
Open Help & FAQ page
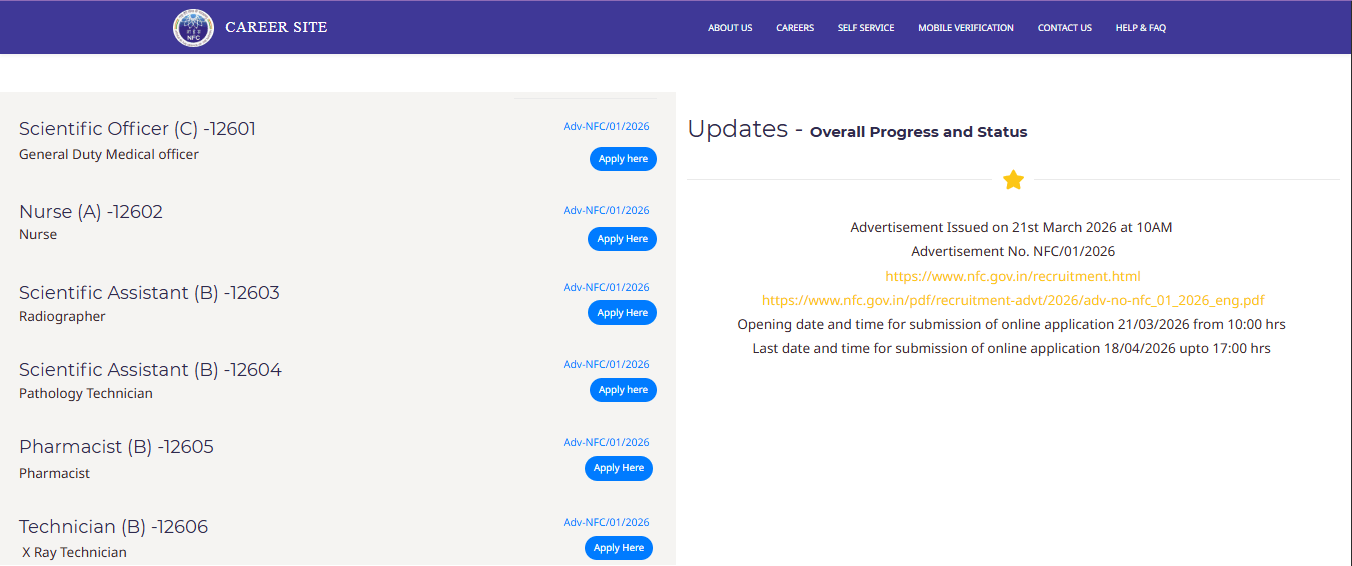click(1140, 28)
